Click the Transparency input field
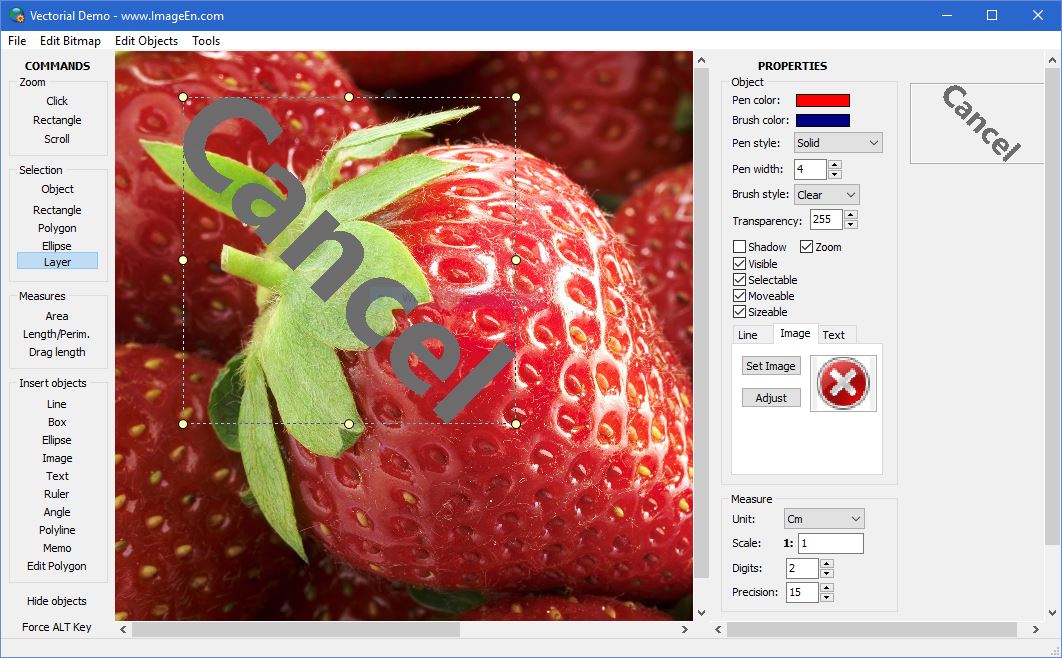Viewport: 1062px width, 658px height. (x=826, y=219)
